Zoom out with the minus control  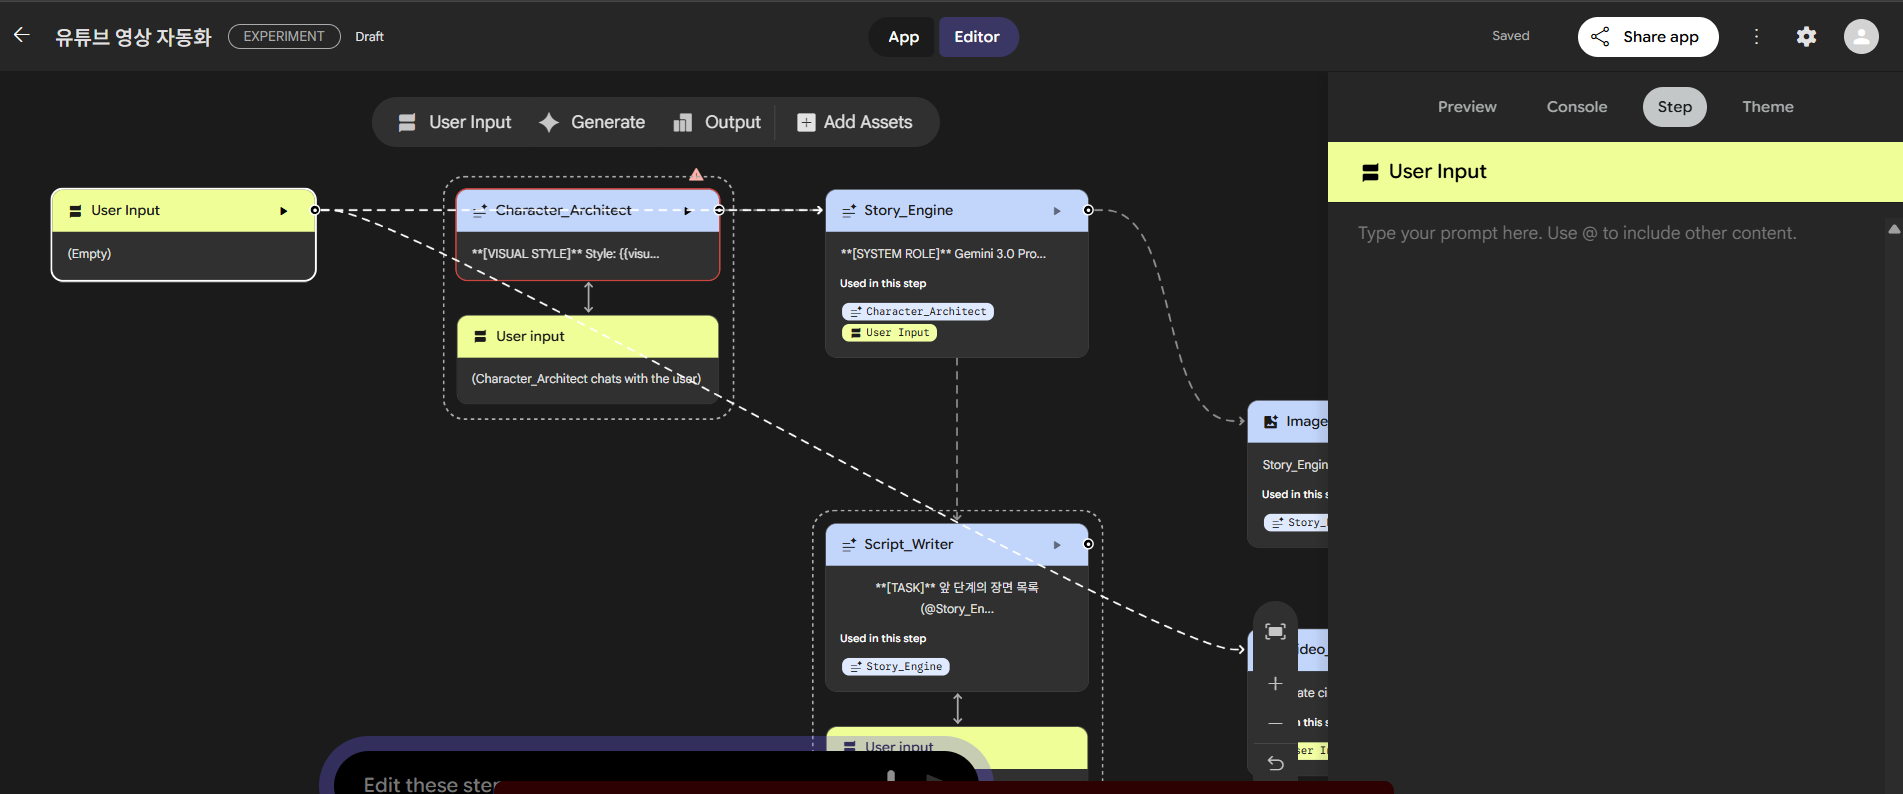click(1275, 723)
